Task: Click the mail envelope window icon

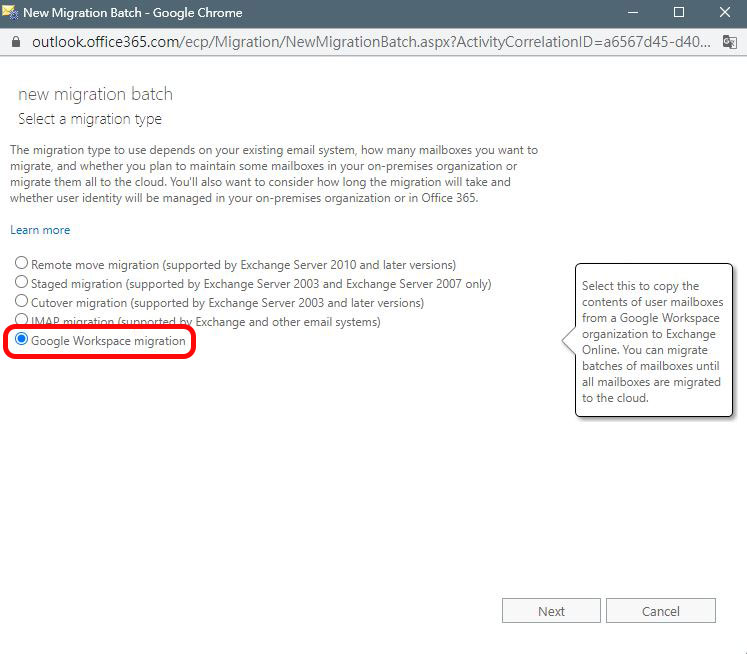Action: [10, 12]
